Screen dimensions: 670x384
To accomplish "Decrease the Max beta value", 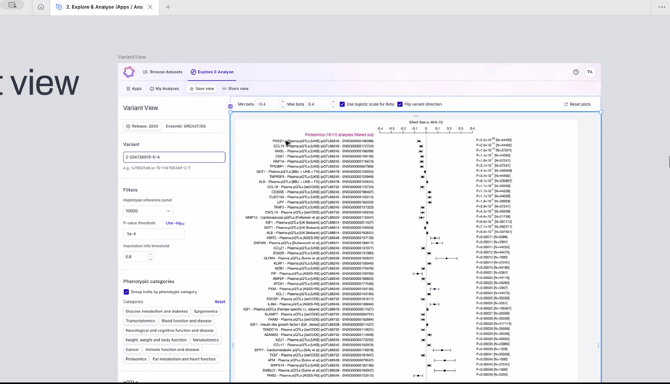I will point(332,106).
